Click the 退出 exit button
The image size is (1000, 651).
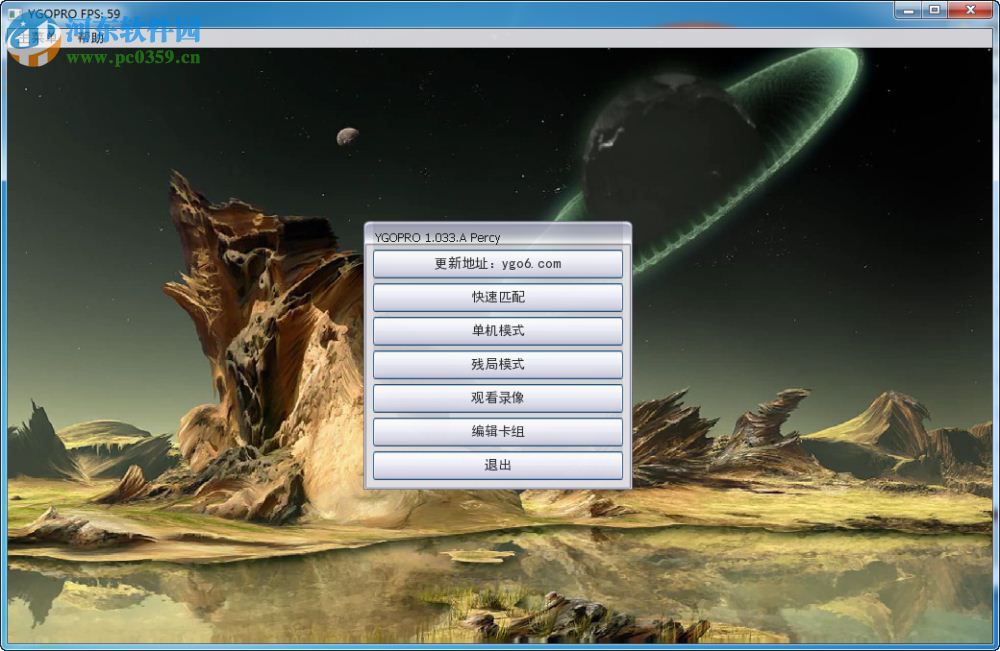tap(497, 465)
